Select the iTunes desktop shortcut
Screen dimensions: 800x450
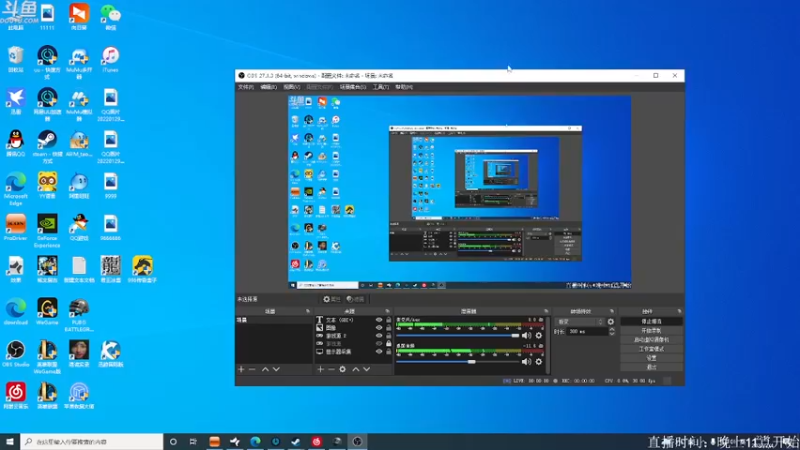[x=110, y=59]
